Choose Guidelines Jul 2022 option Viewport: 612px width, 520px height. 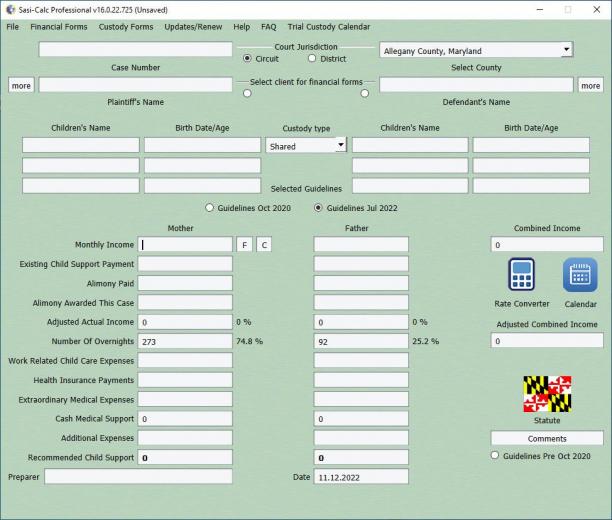[x=318, y=208]
